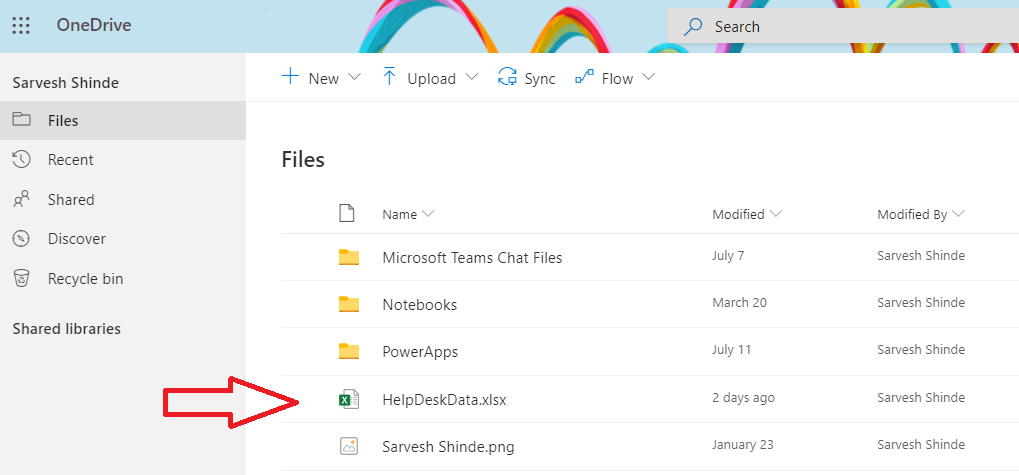
Task: Open the Modified column sort options
Action: point(747,214)
